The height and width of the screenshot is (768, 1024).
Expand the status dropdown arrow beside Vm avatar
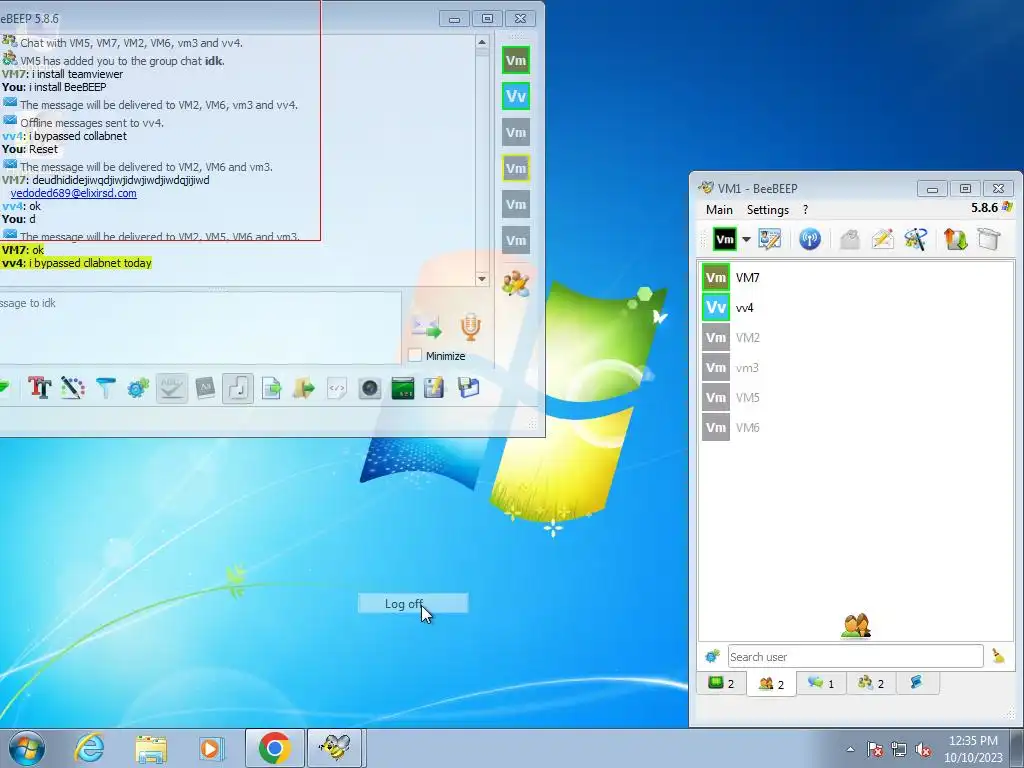[x=746, y=240]
